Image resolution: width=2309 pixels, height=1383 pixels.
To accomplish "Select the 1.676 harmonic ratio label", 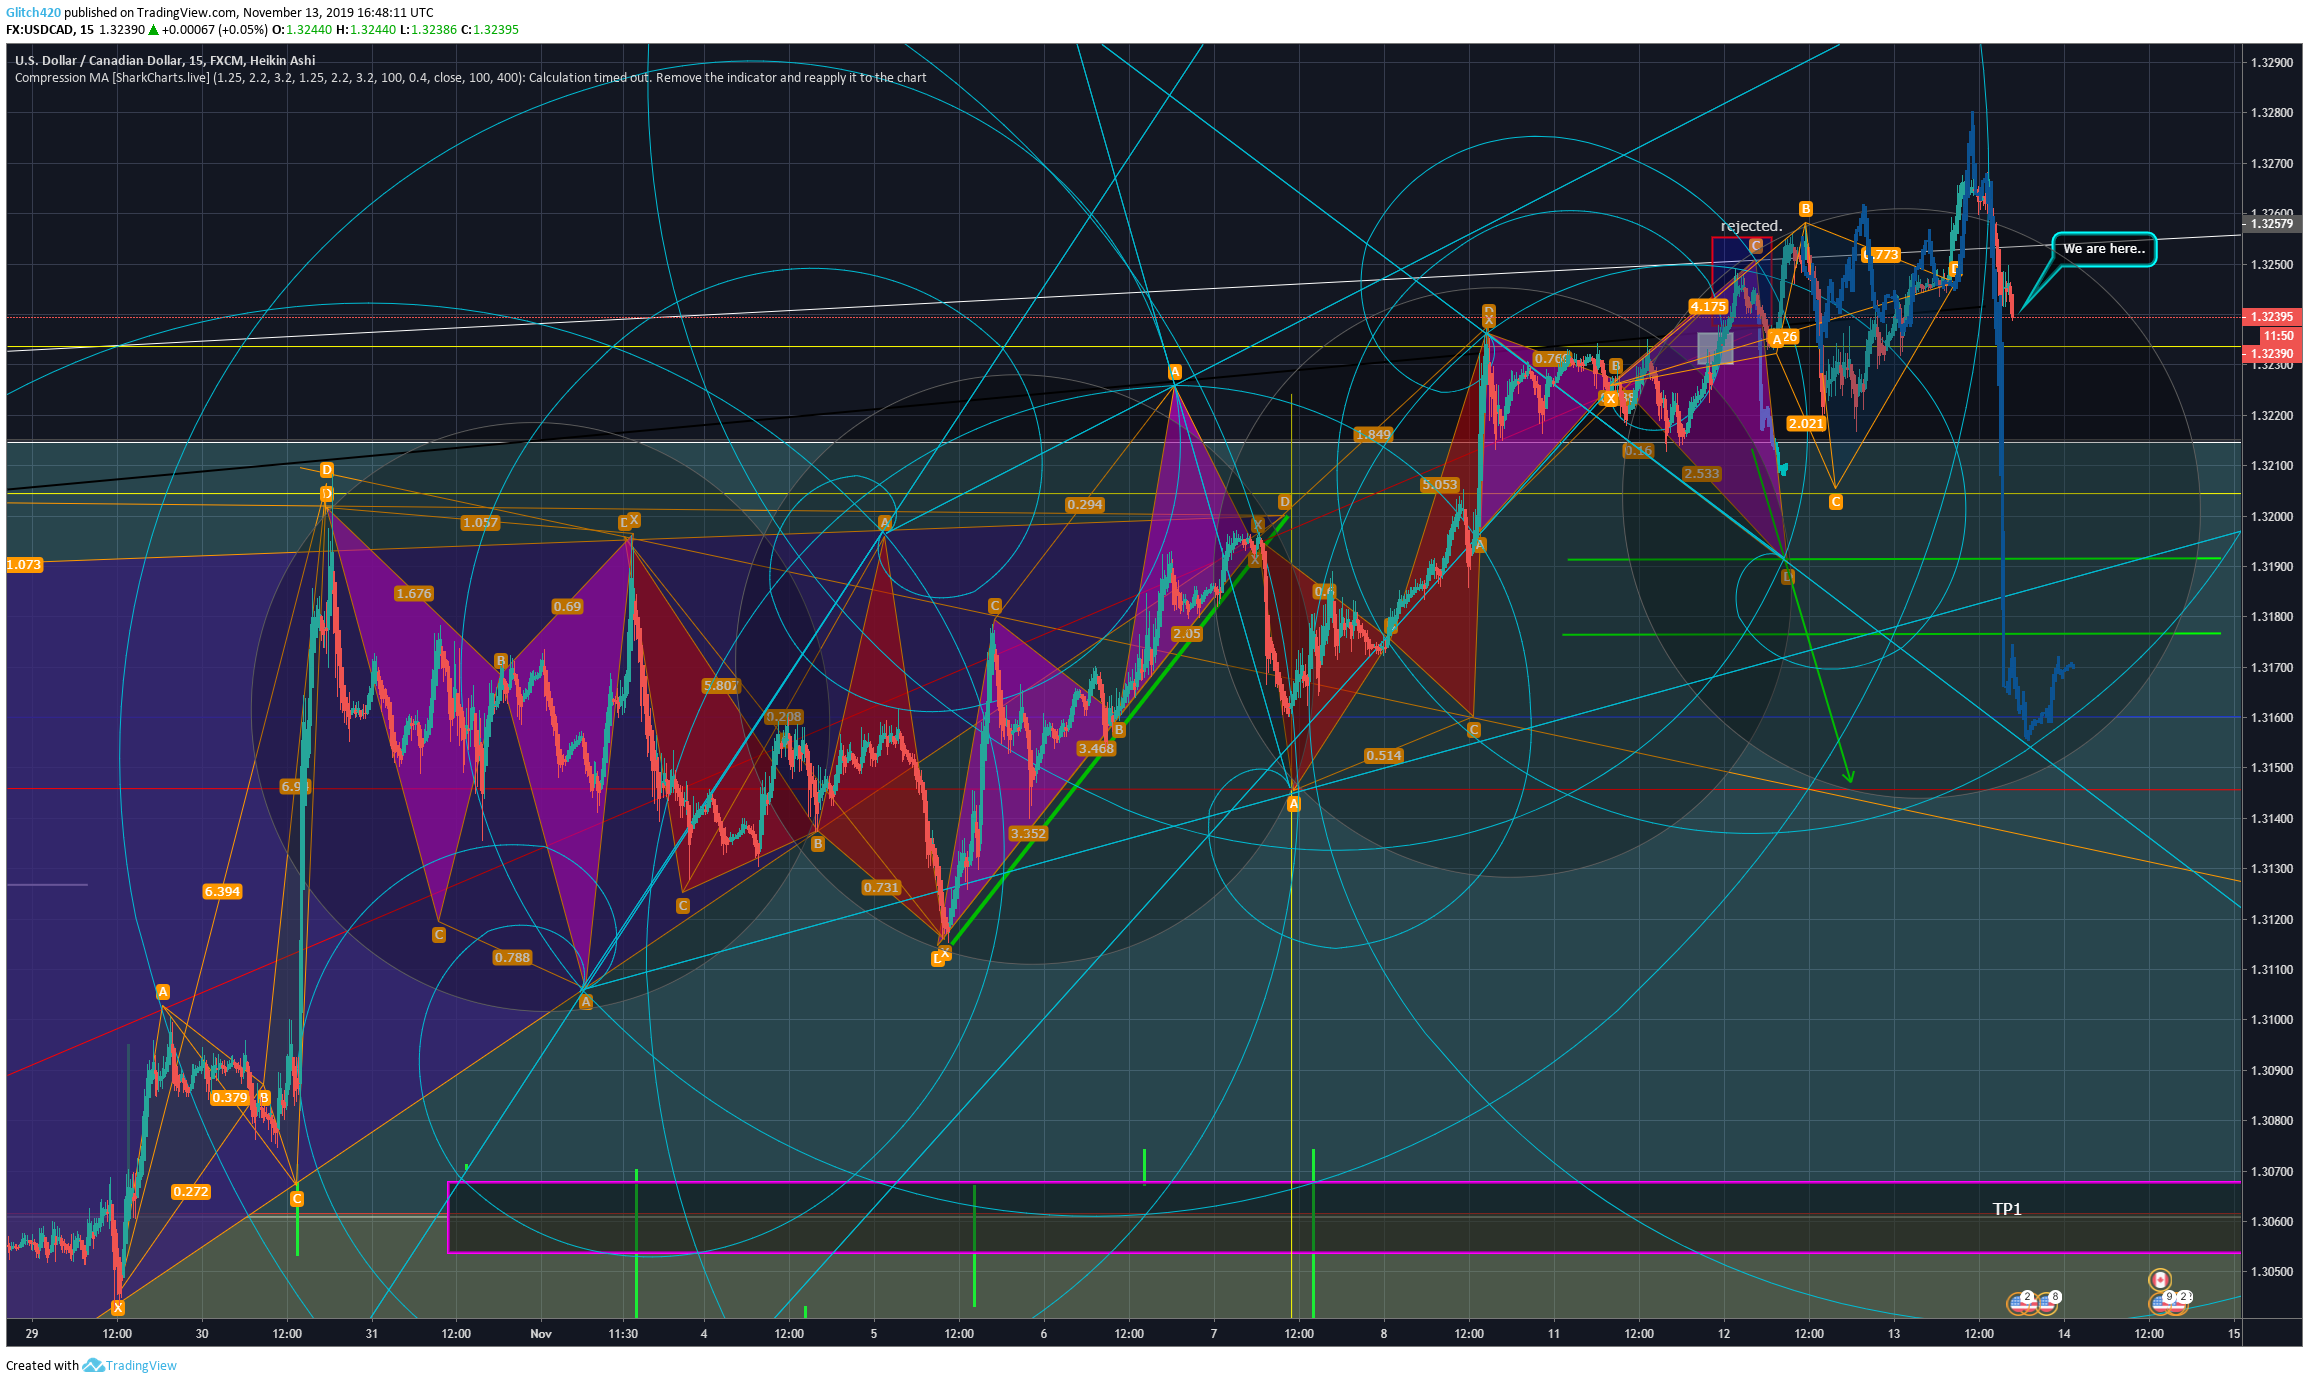I will (414, 594).
